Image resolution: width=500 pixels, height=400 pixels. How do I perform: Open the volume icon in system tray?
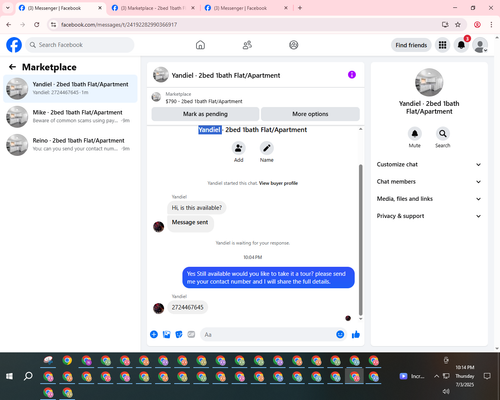tap(446, 391)
